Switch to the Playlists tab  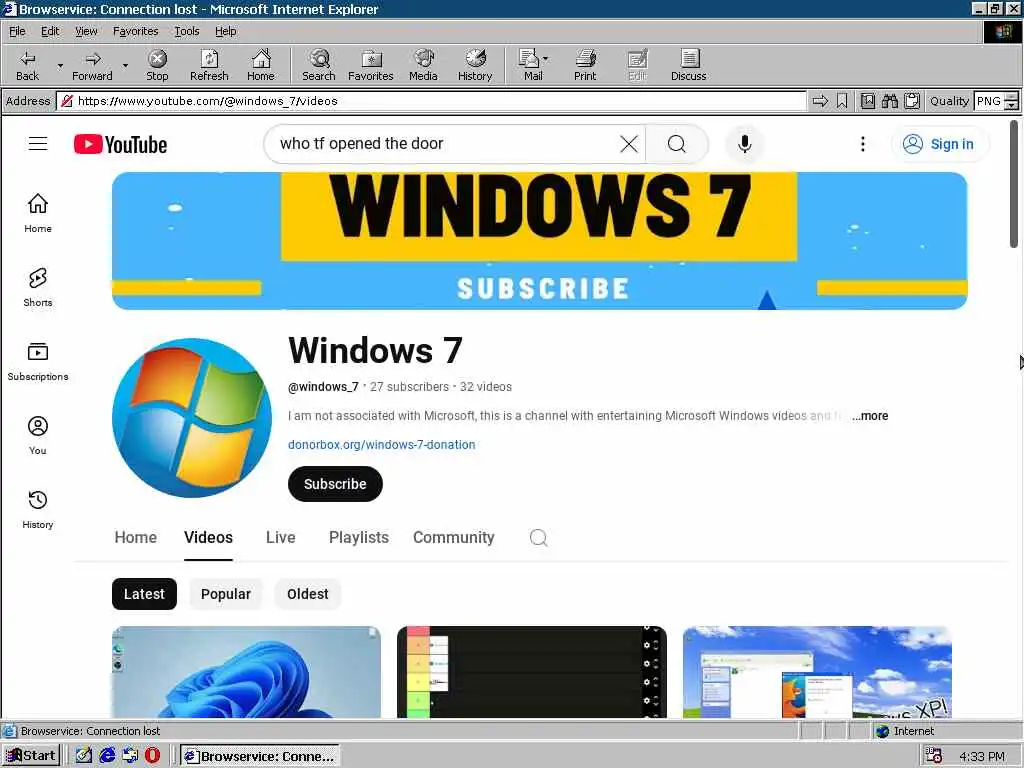pyautogui.click(x=359, y=537)
